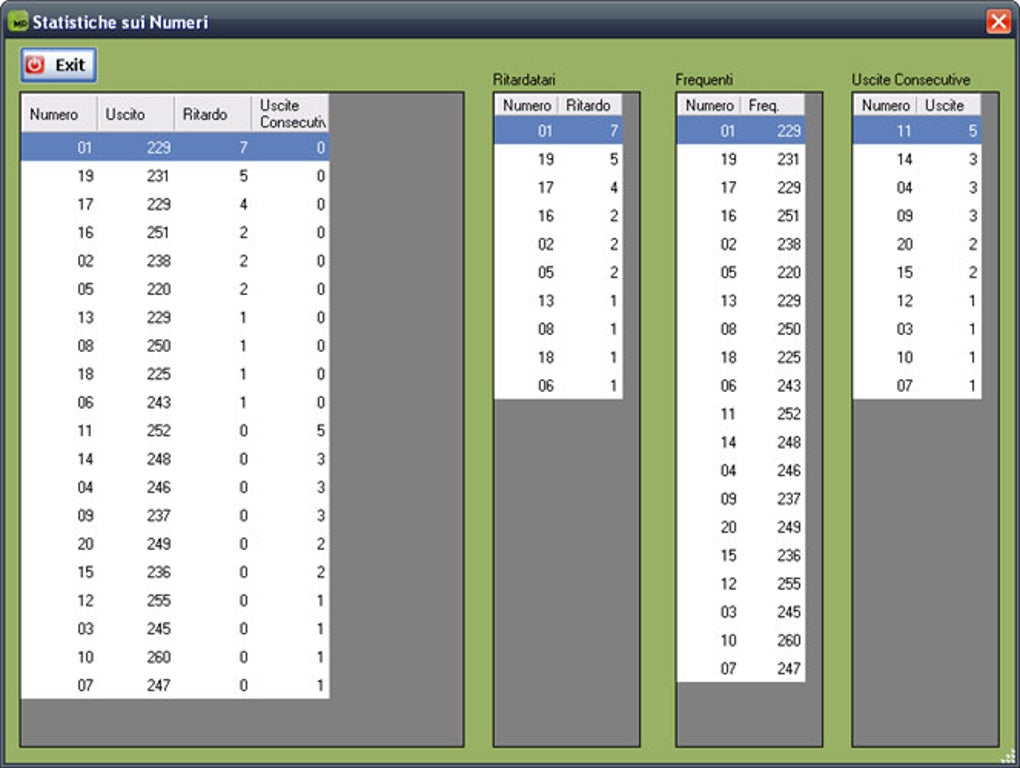Click the Exit button
Screen dimensions: 1020x768
(58, 64)
